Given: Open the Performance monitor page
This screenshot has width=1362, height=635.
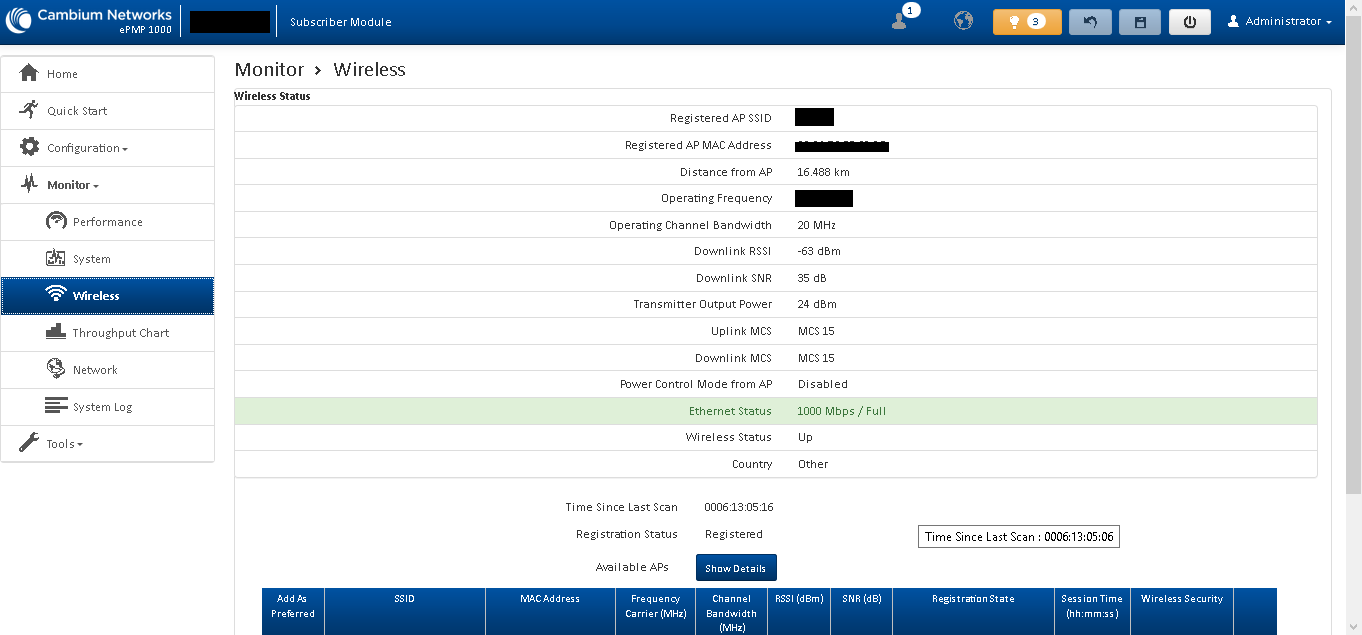Looking at the screenshot, I should [107, 222].
